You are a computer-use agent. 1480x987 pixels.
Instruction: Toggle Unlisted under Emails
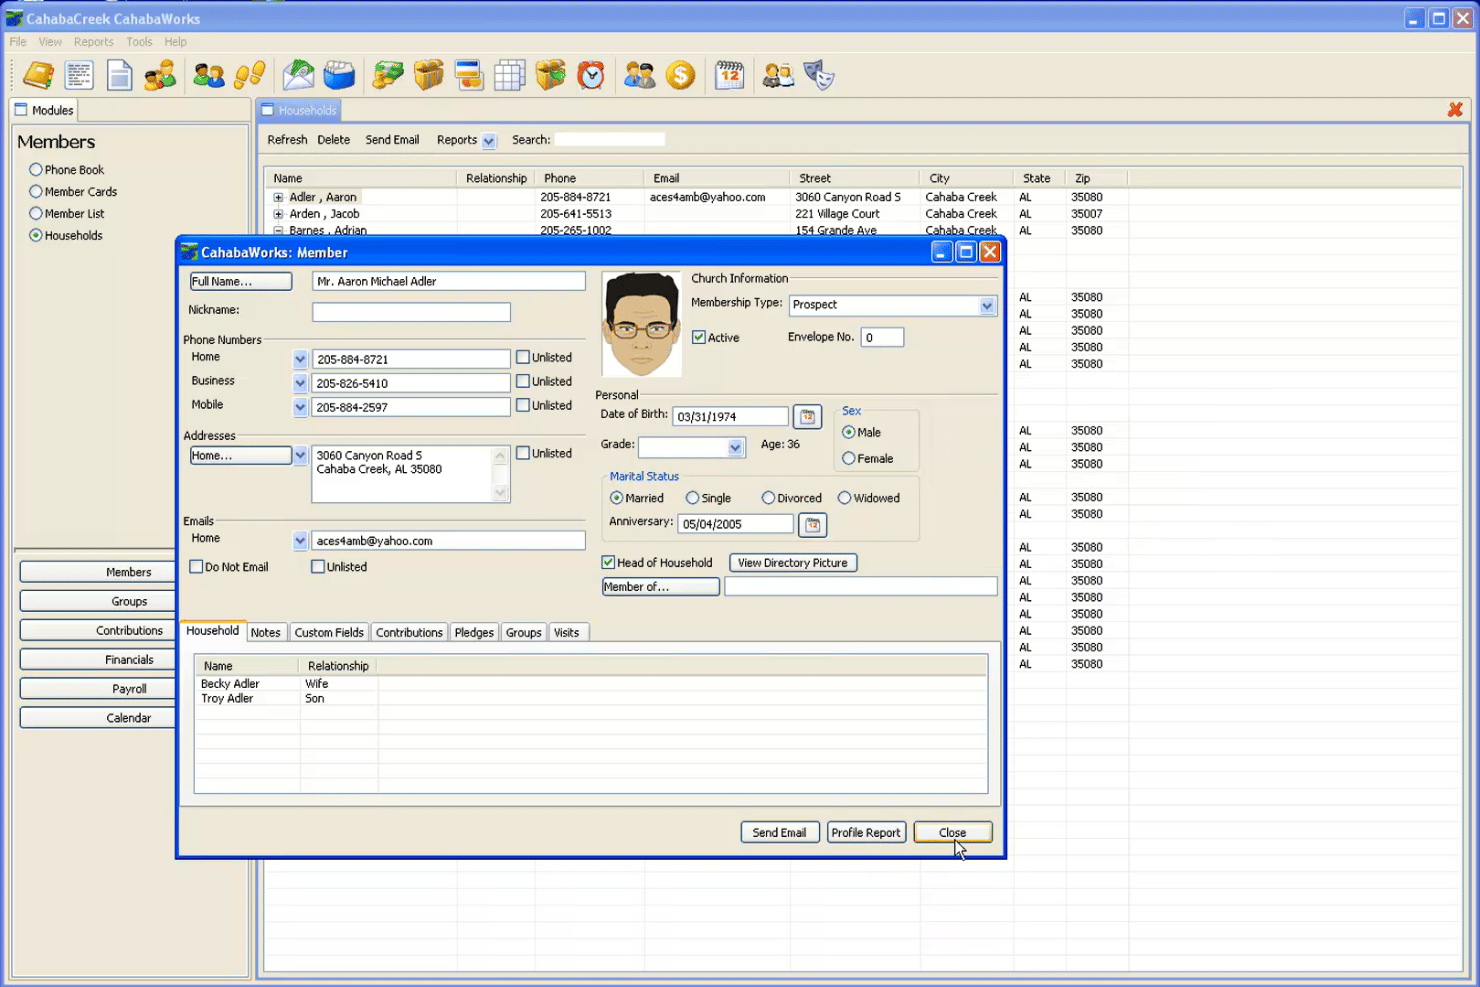coord(318,567)
